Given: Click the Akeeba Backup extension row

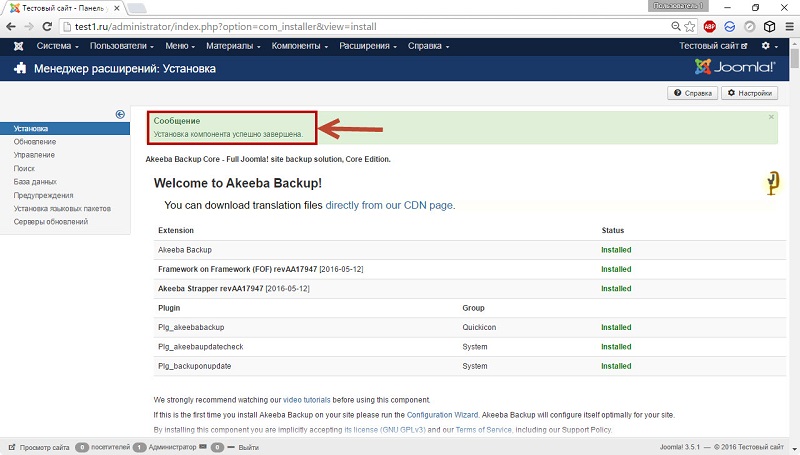Looking at the screenshot, I should (x=469, y=250).
